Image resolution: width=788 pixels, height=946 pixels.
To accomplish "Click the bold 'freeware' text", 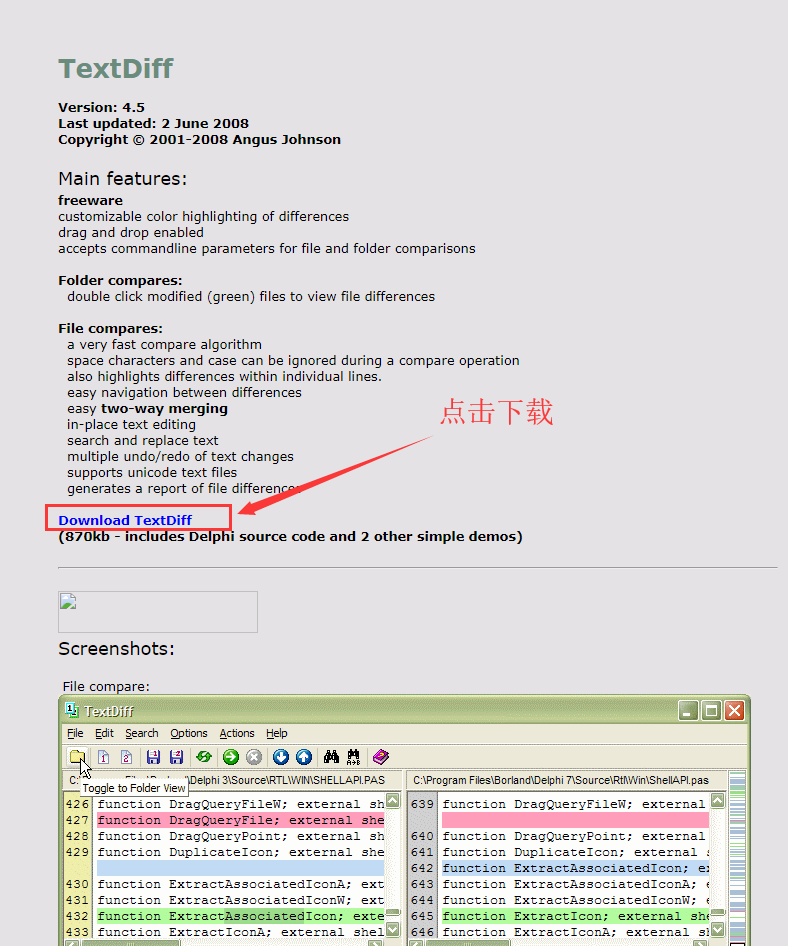I will click(90, 200).
